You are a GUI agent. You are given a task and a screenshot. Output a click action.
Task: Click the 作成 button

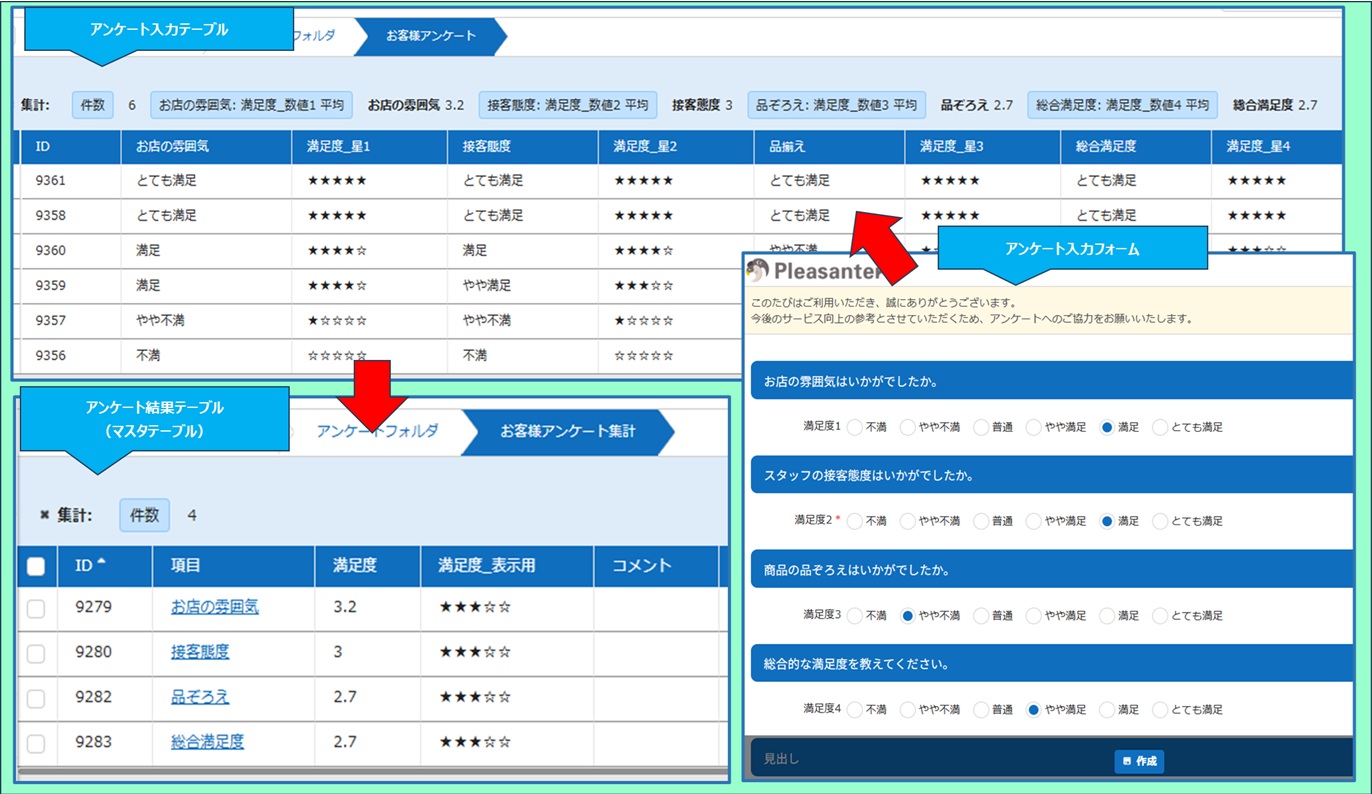[x=1139, y=761]
